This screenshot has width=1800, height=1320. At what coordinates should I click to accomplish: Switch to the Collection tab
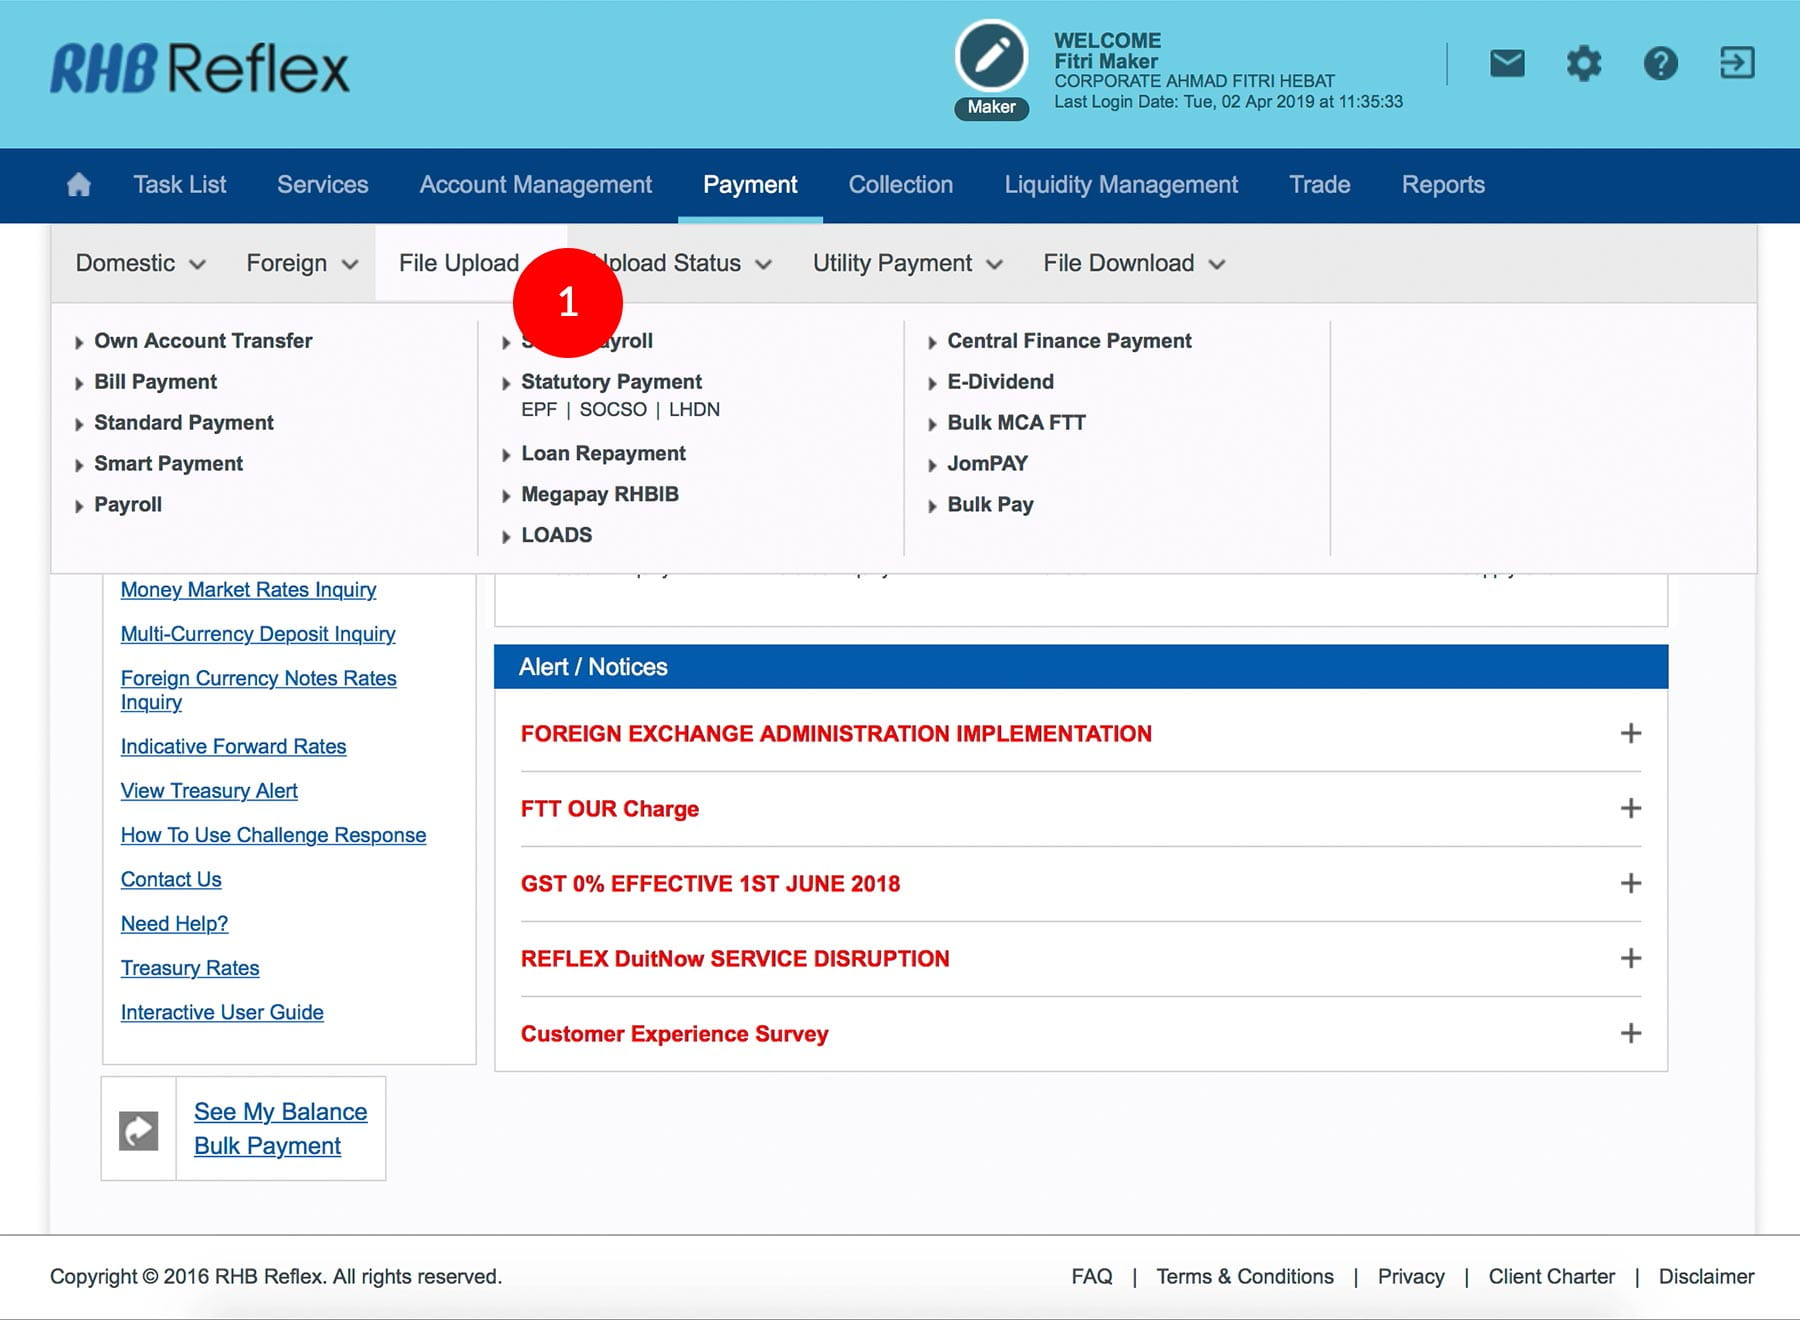pos(900,185)
